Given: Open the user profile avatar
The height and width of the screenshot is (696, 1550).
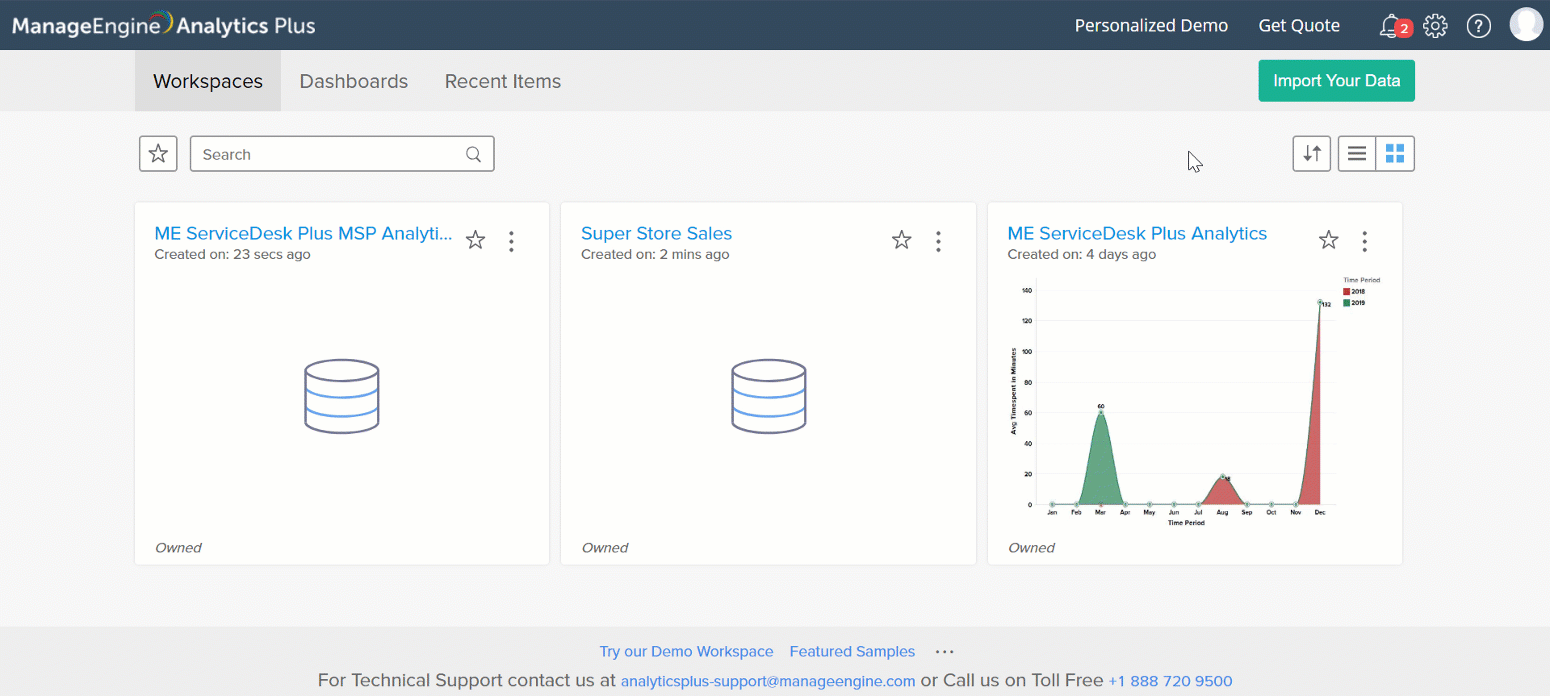Looking at the screenshot, I should point(1525,24).
